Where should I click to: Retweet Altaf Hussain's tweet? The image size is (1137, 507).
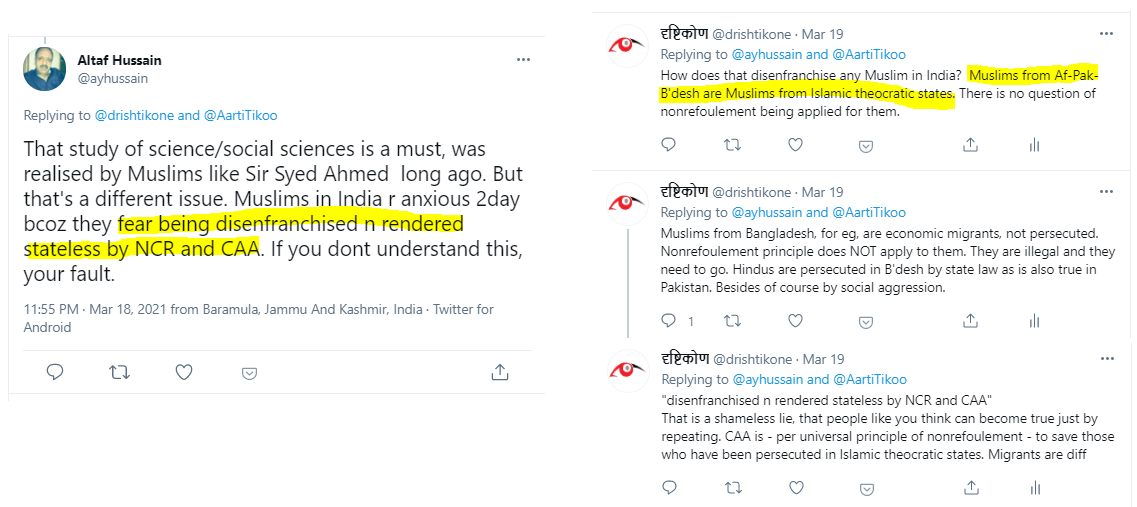pos(119,373)
